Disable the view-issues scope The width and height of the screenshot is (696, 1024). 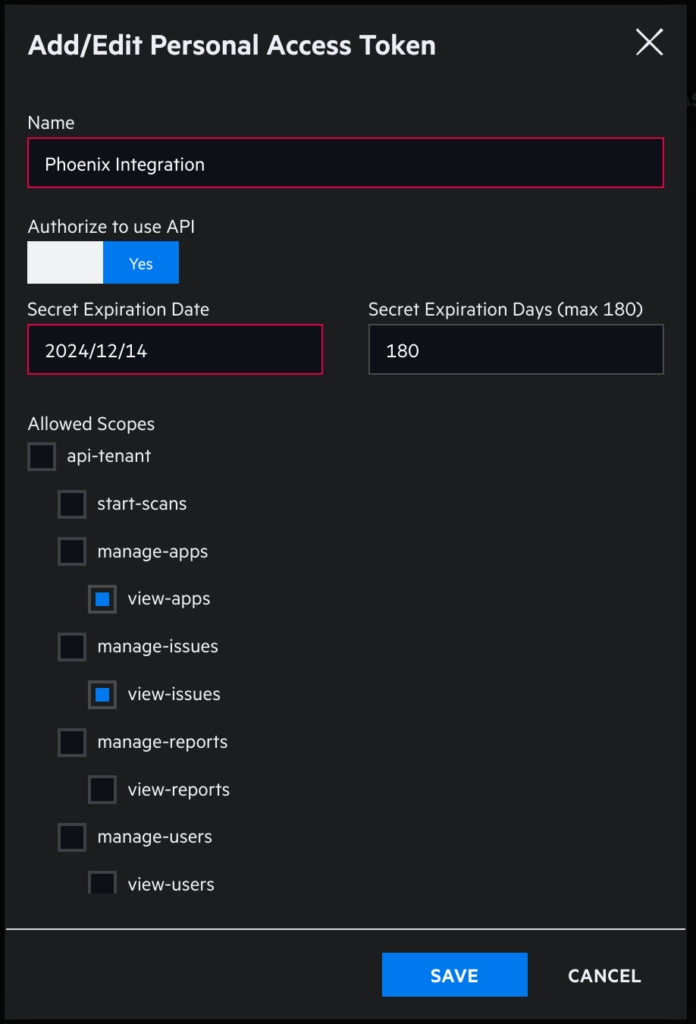click(x=103, y=695)
